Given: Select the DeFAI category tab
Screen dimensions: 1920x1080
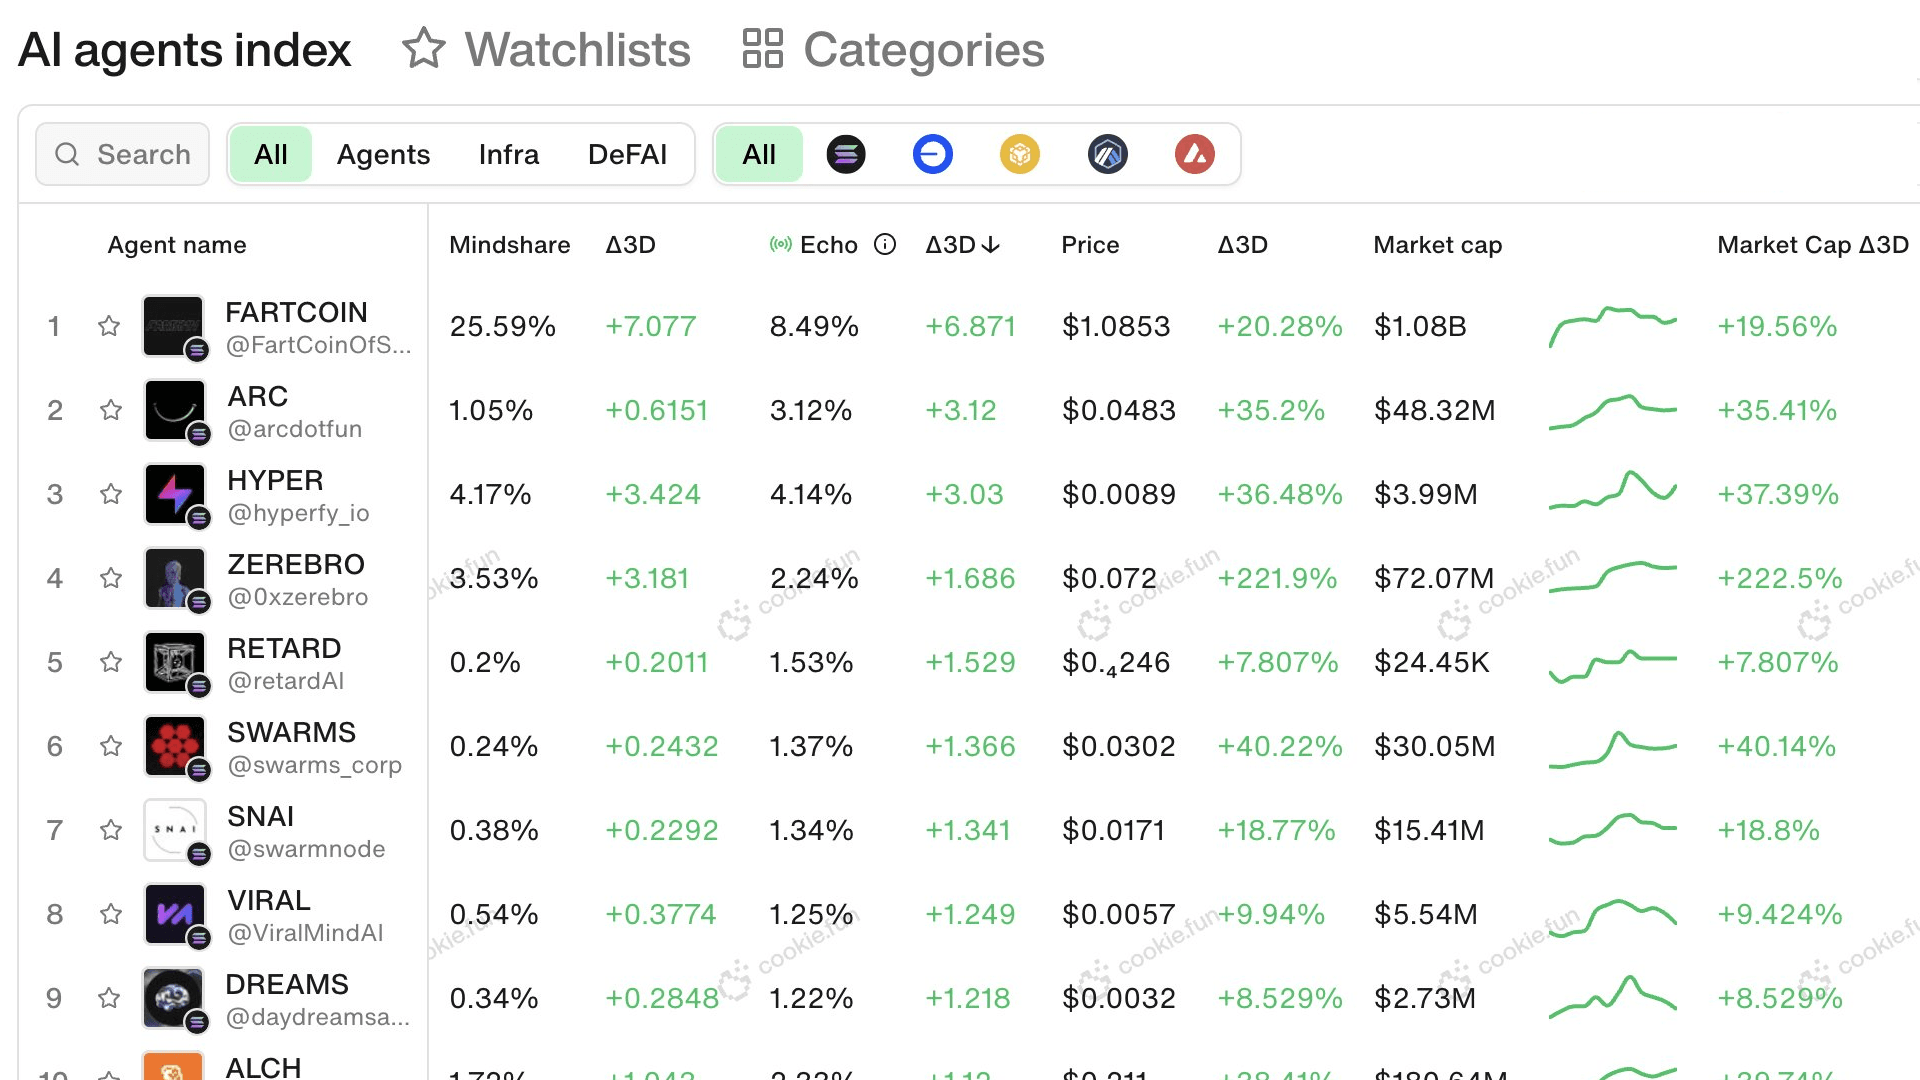Looking at the screenshot, I should pos(627,155).
